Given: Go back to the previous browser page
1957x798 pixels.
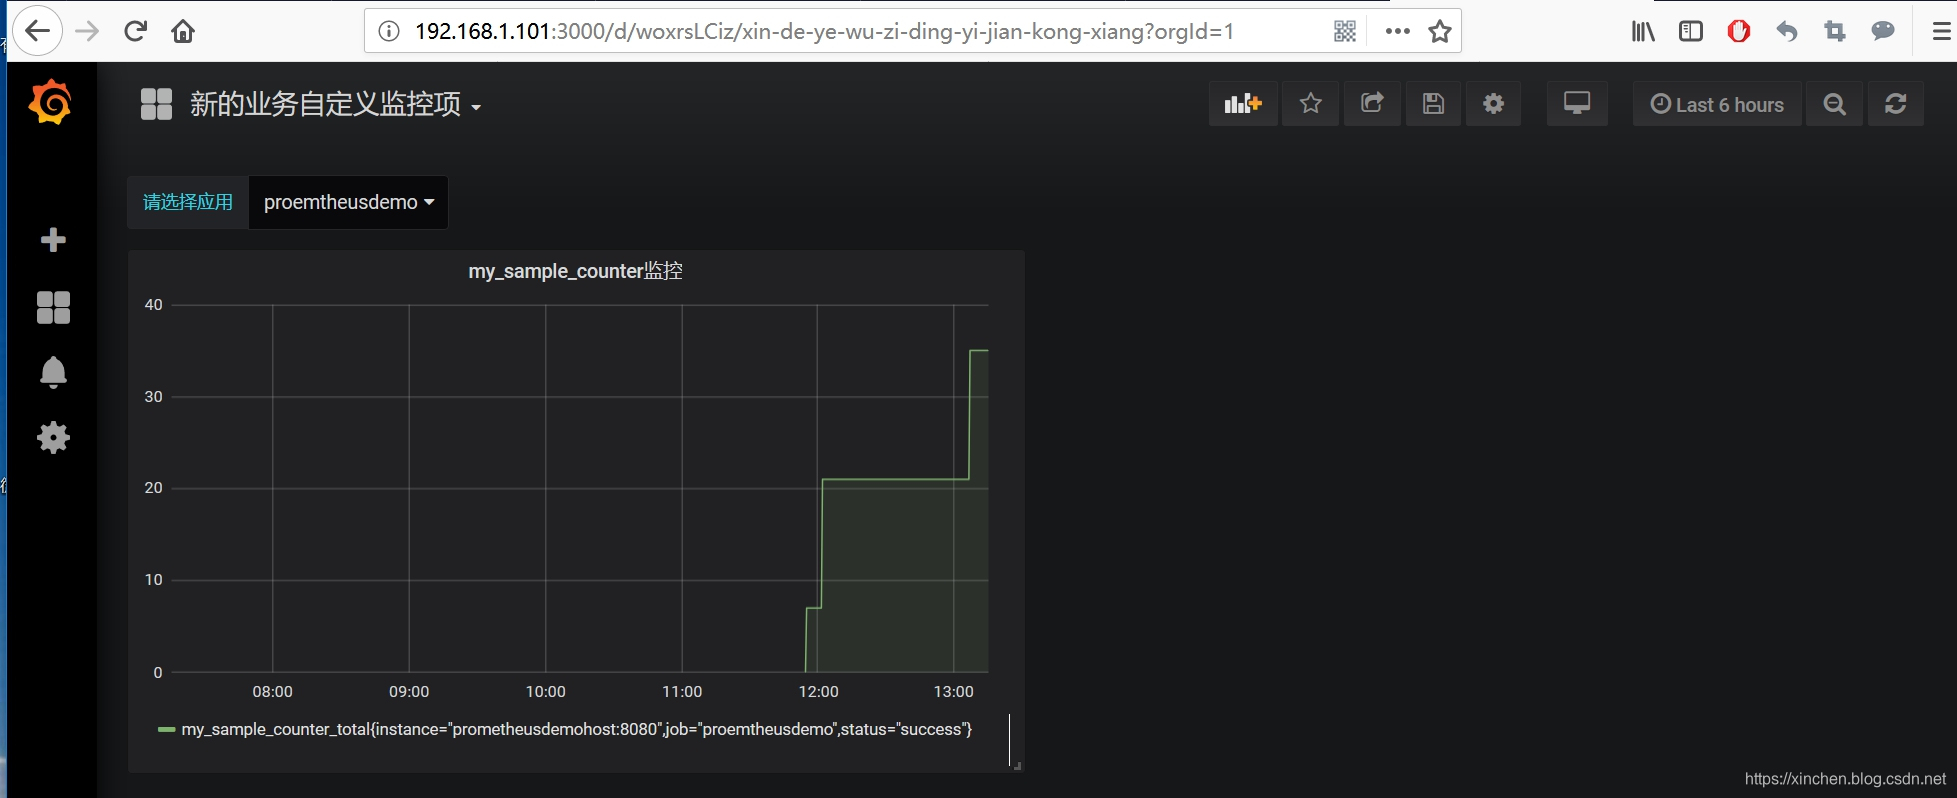Looking at the screenshot, I should pyautogui.click(x=37, y=31).
